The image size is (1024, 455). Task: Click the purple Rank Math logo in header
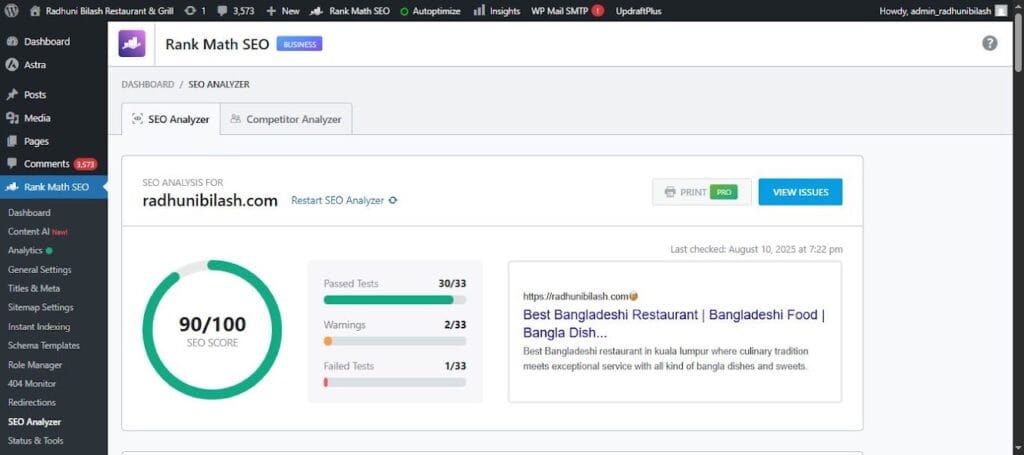[x=132, y=44]
